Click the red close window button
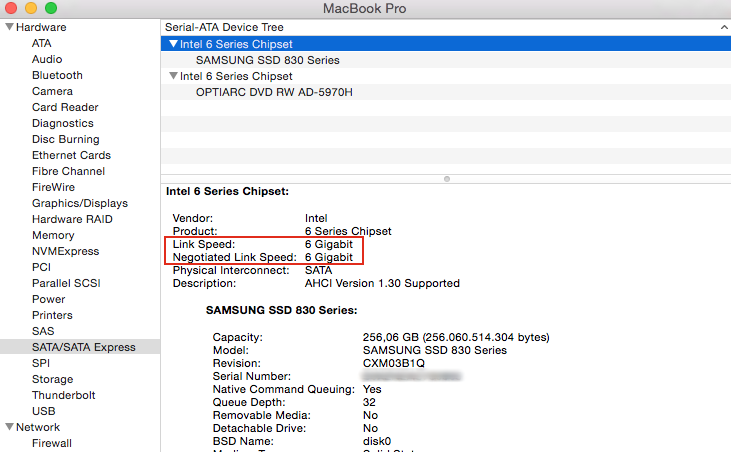Screen dimensions: 731x452 tap(11, 8)
